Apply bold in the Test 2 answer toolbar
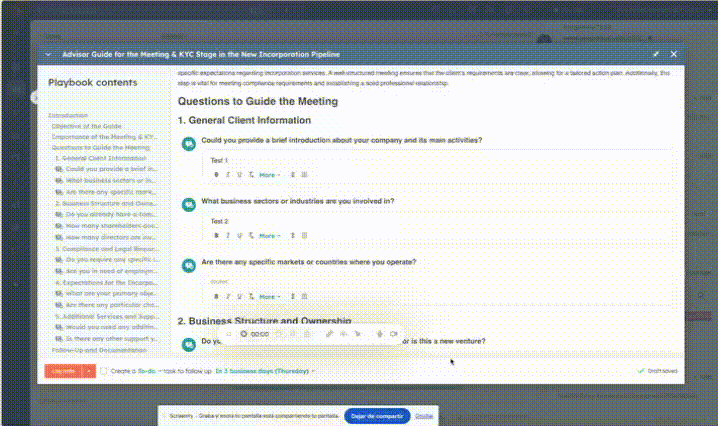This screenshot has height=426, width=718. 216,235
